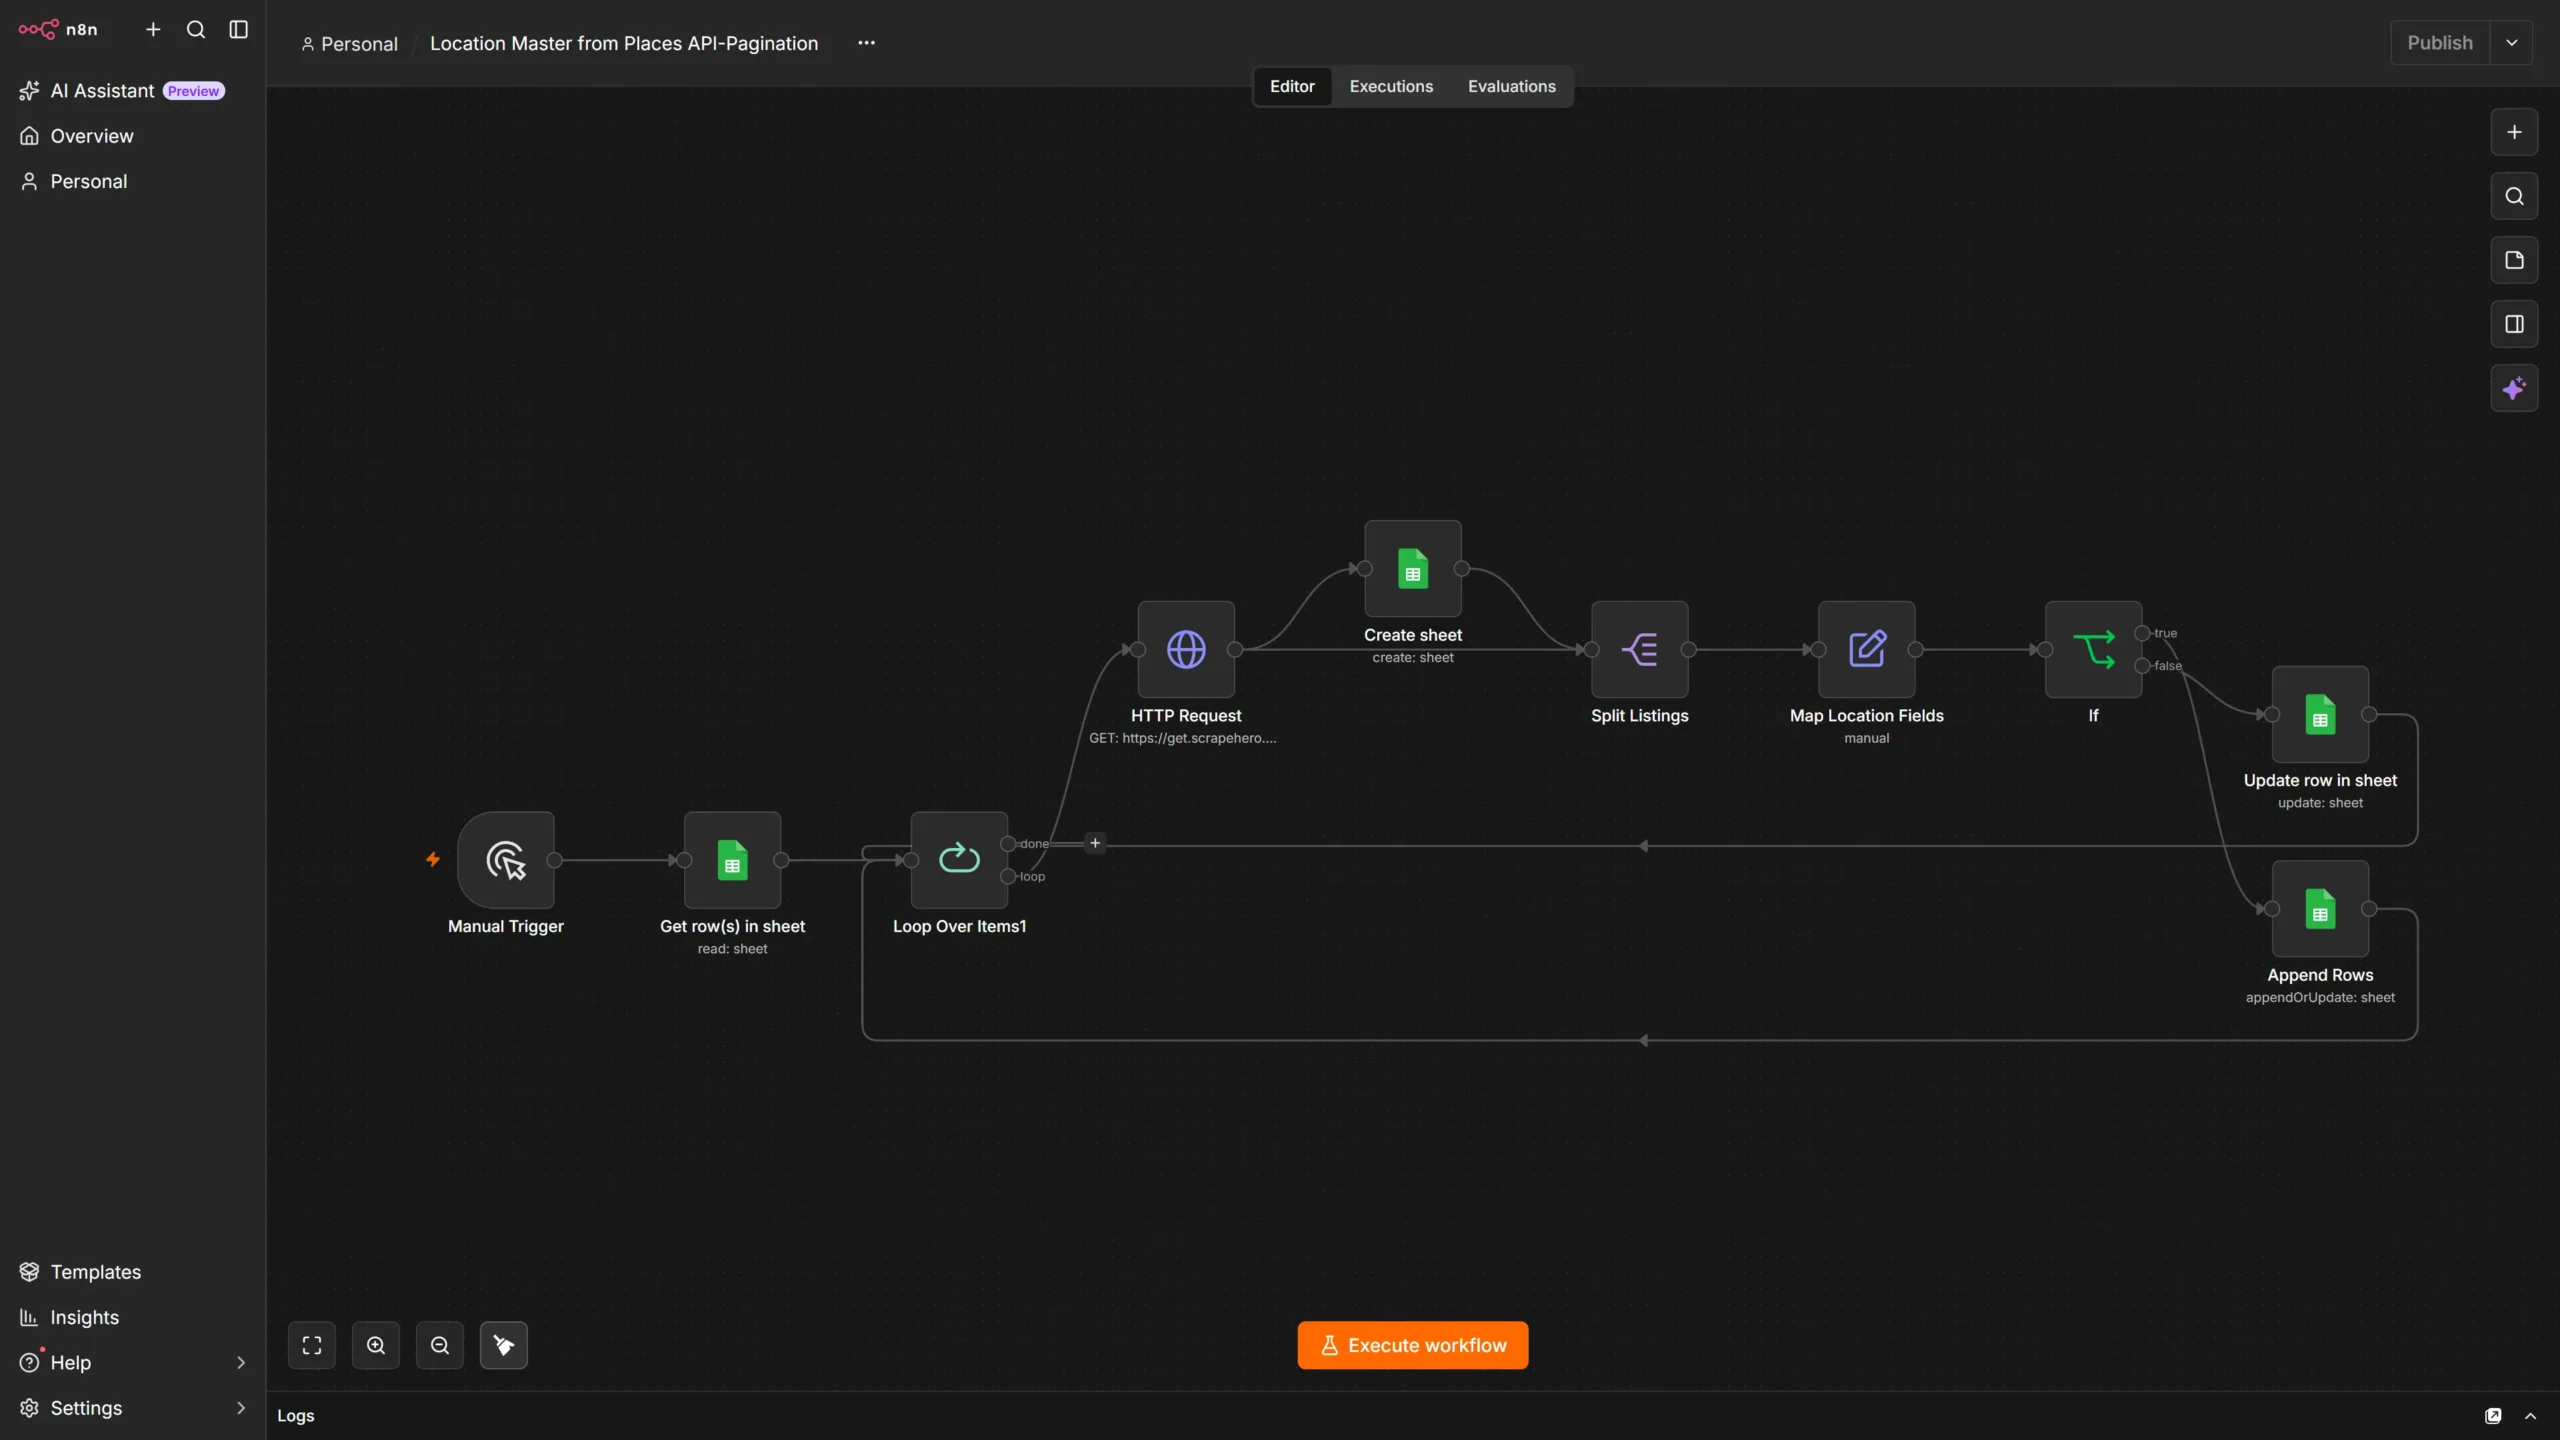Expand Logs panel chevron
This screenshot has width=2560, height=1440.
point(2530,1416)
